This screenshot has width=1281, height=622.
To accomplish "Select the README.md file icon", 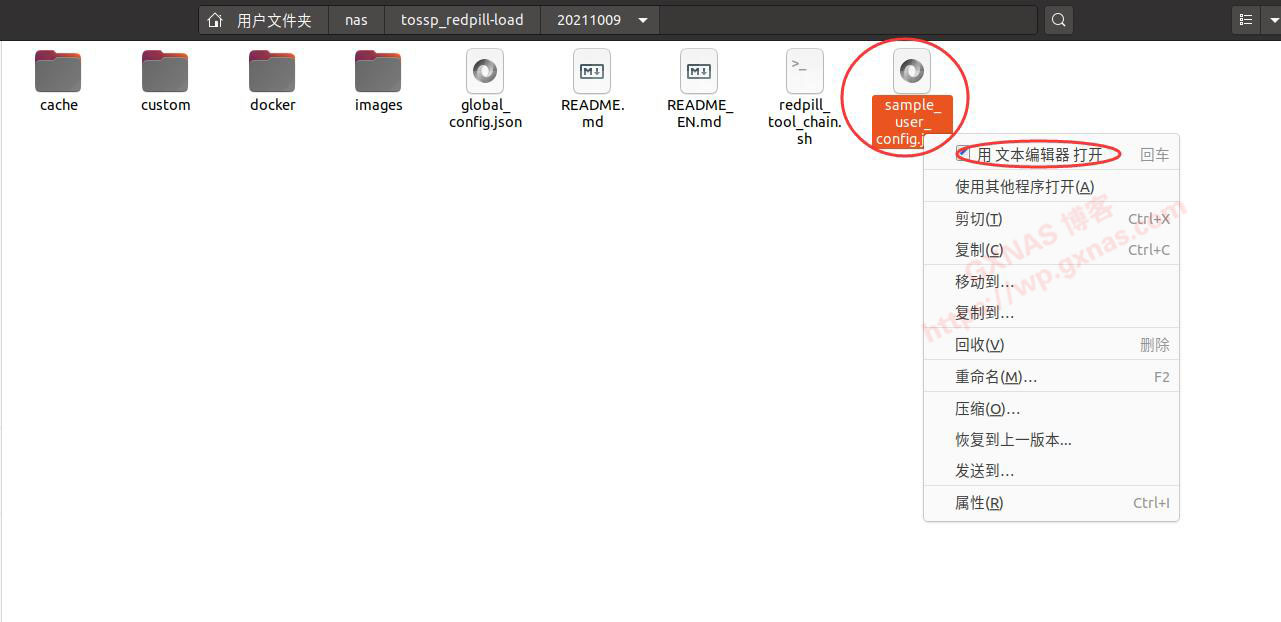I will pos(592,72).
